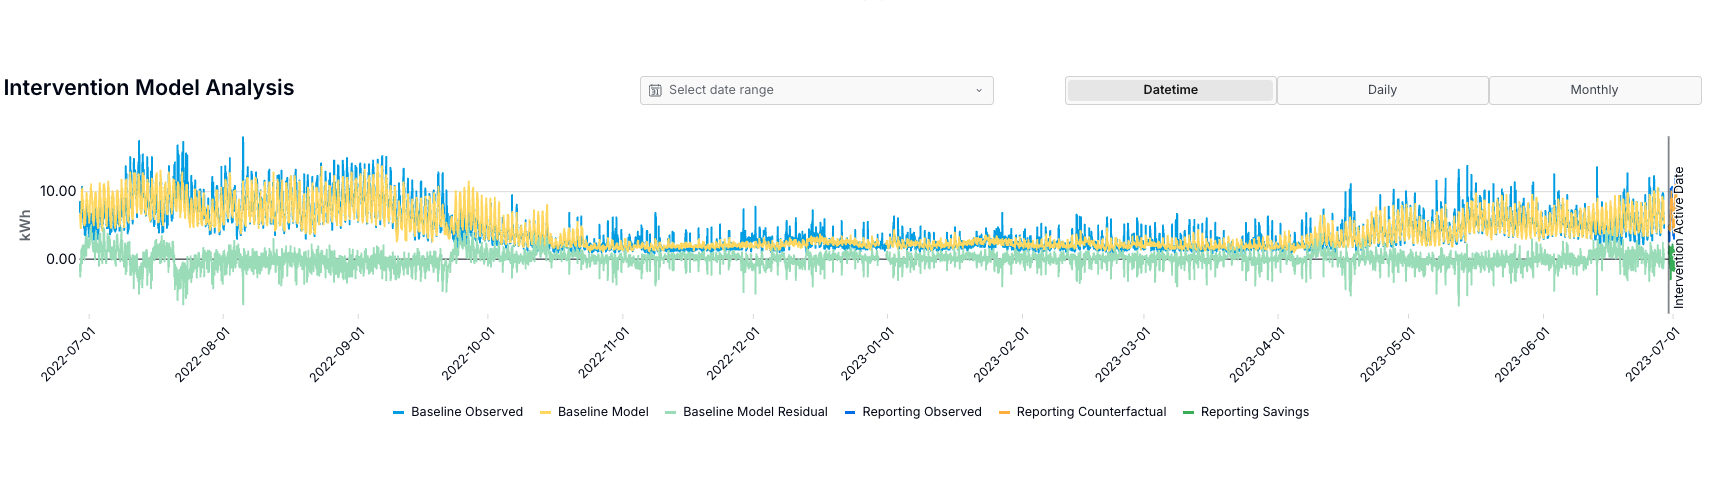Click the Intervention Active Date marker line
Image resolution: width=1710 pixels, height=496 pixels.
pyautogui.click(x=1668, y=225)
